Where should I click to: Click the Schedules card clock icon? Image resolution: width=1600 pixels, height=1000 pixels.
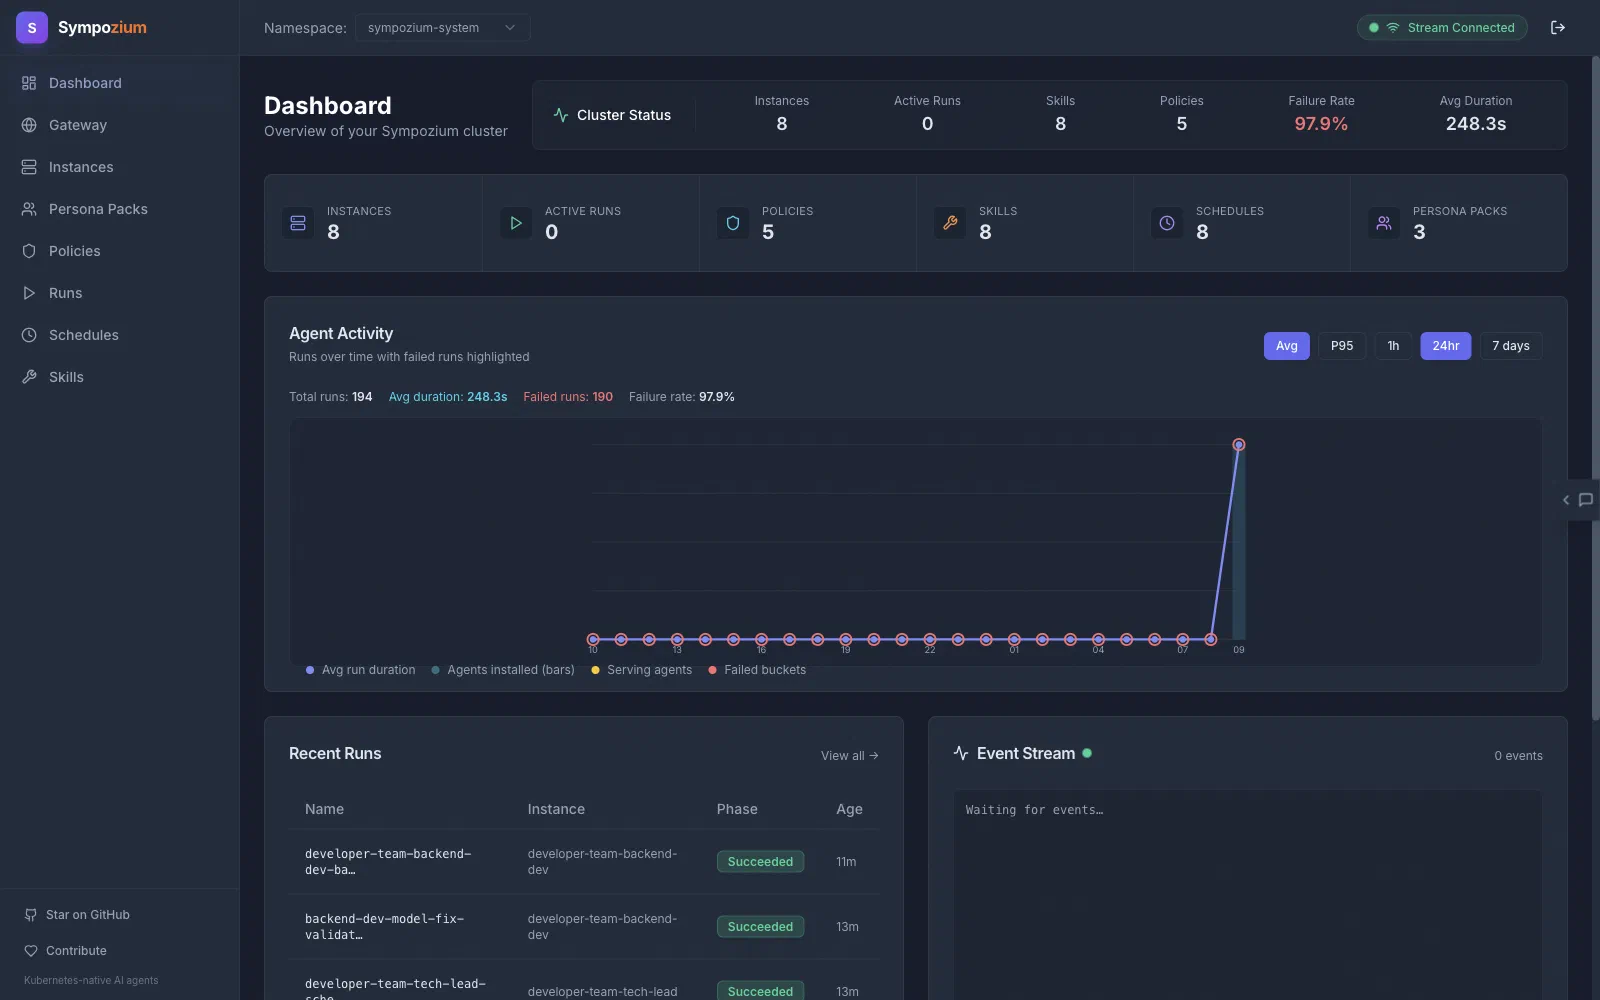point(1167,223)
